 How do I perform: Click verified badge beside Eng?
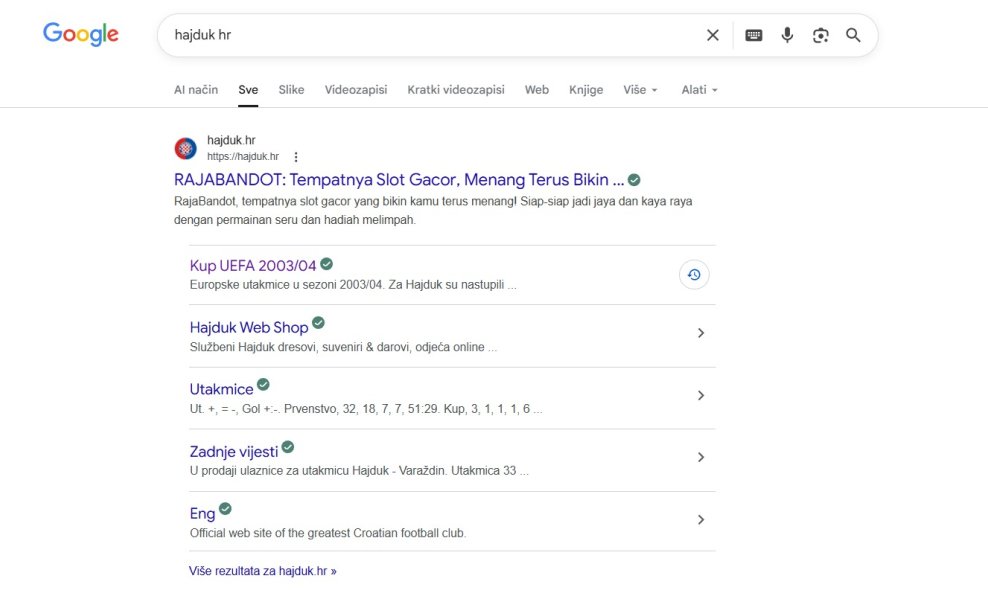225,509
